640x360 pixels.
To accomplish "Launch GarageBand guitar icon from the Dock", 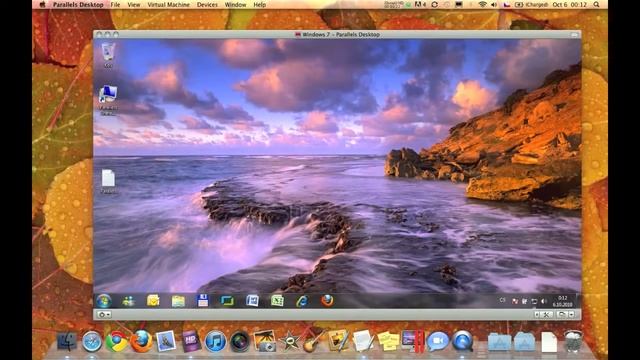I will pos(313,341).
